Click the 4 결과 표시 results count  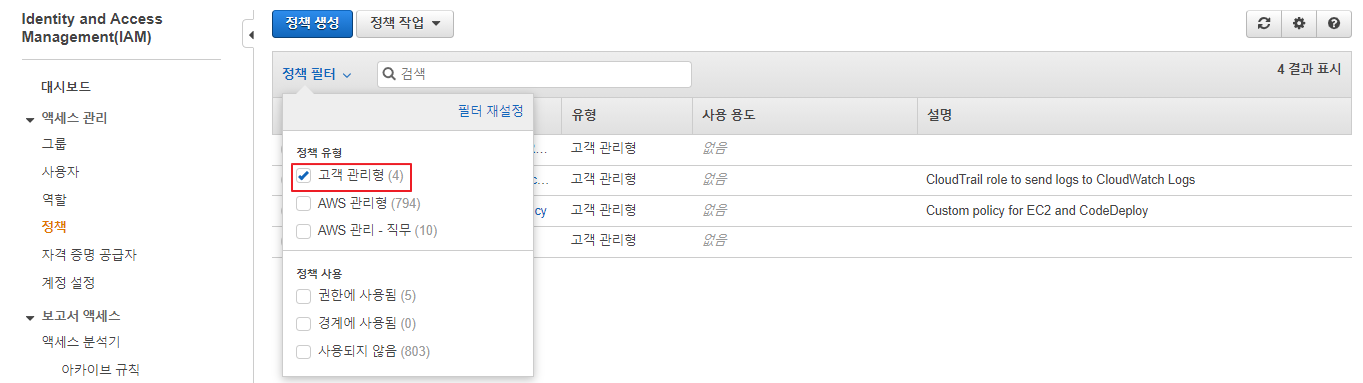1309,69
